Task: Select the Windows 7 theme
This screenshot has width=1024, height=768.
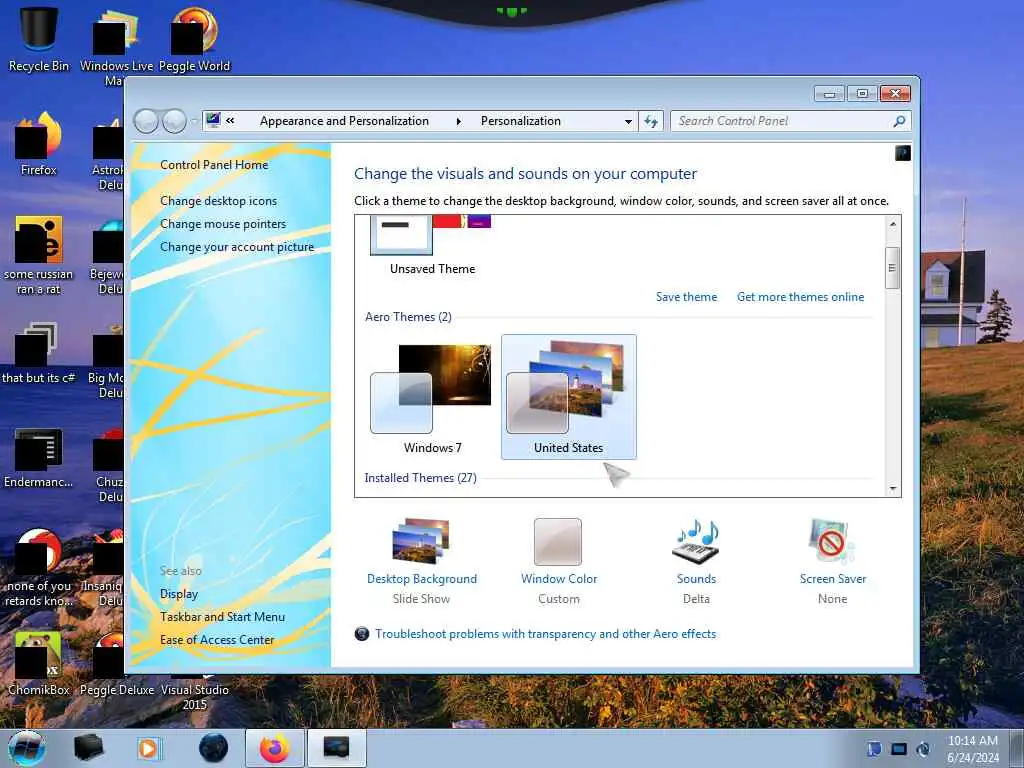Action: pyautogui.click(x=432, y=398)
